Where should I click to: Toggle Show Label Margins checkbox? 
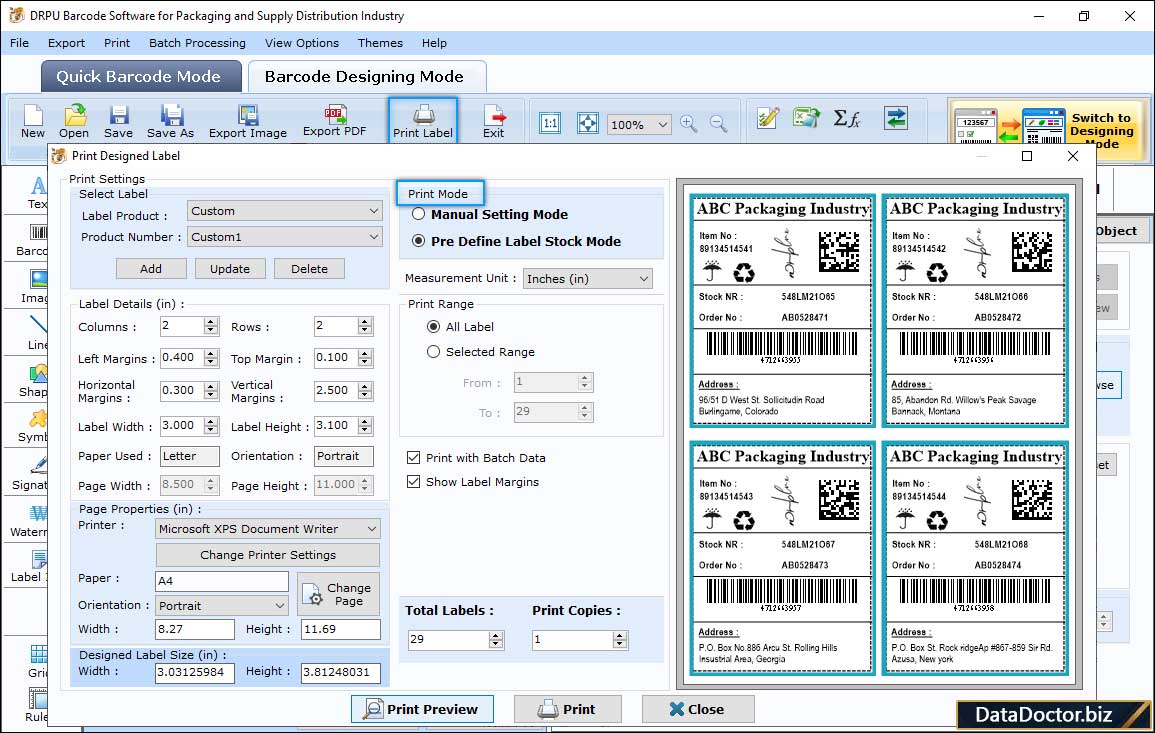coord(413,482)
